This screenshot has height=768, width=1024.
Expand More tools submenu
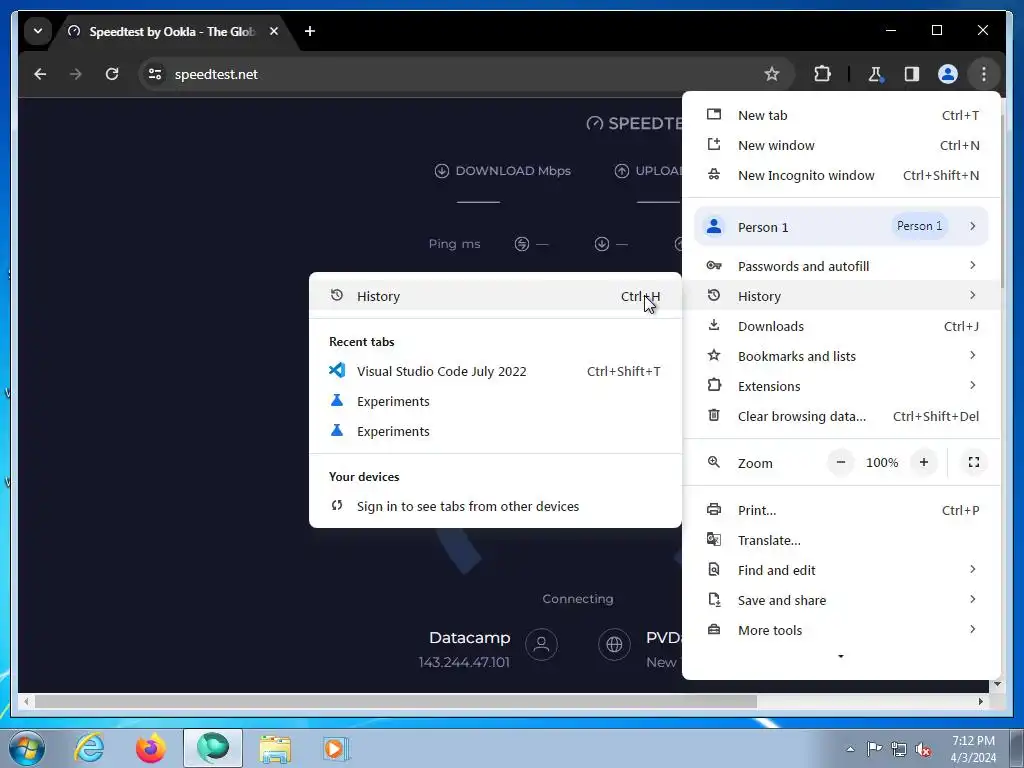pyautogui.click(x=841, y=630)
